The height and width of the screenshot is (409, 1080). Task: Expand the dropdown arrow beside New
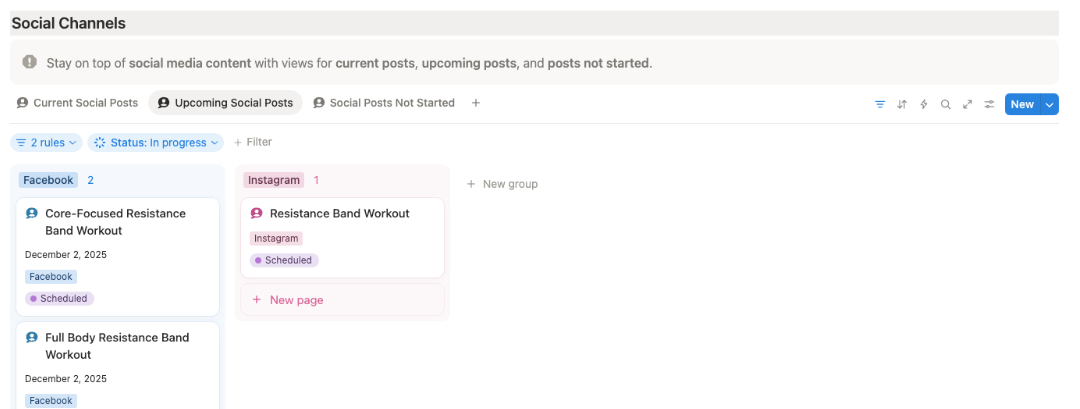1049,104
